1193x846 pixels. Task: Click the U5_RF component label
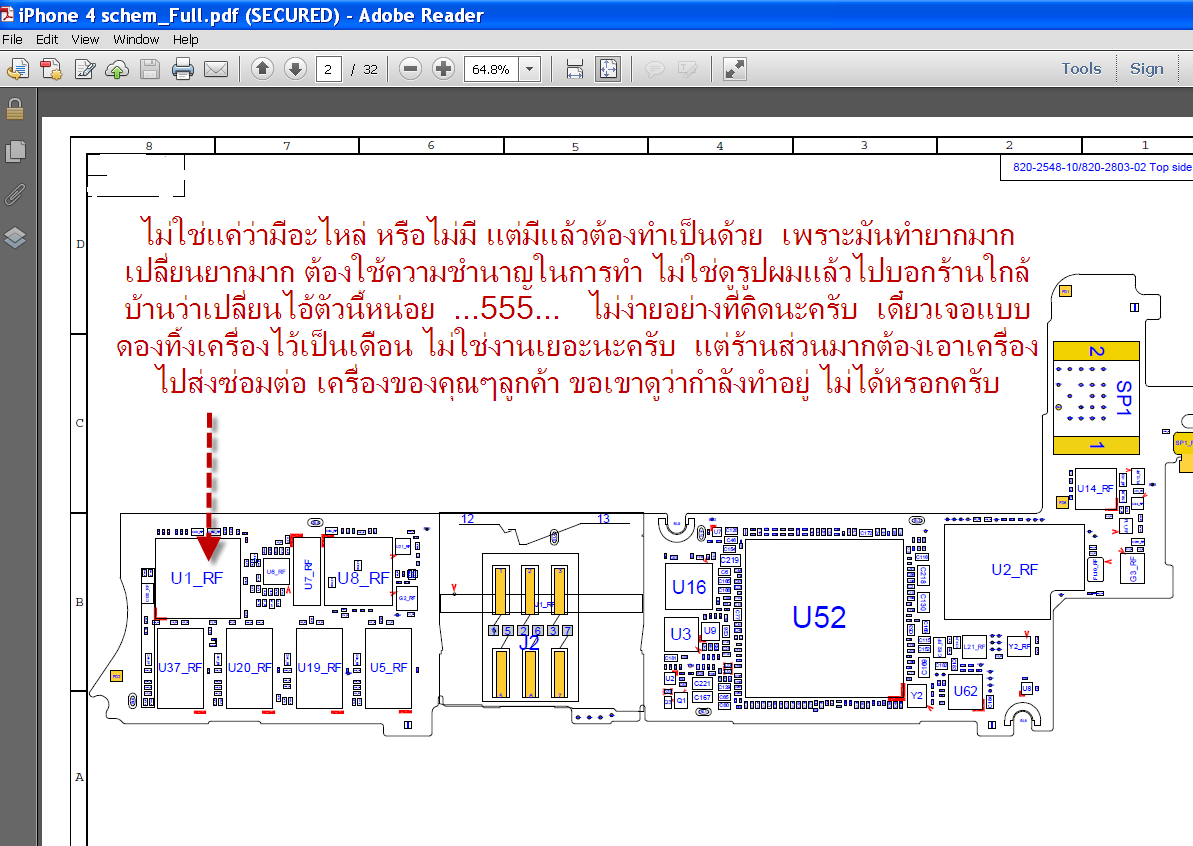pyautogui.click(x=389, y=667)
